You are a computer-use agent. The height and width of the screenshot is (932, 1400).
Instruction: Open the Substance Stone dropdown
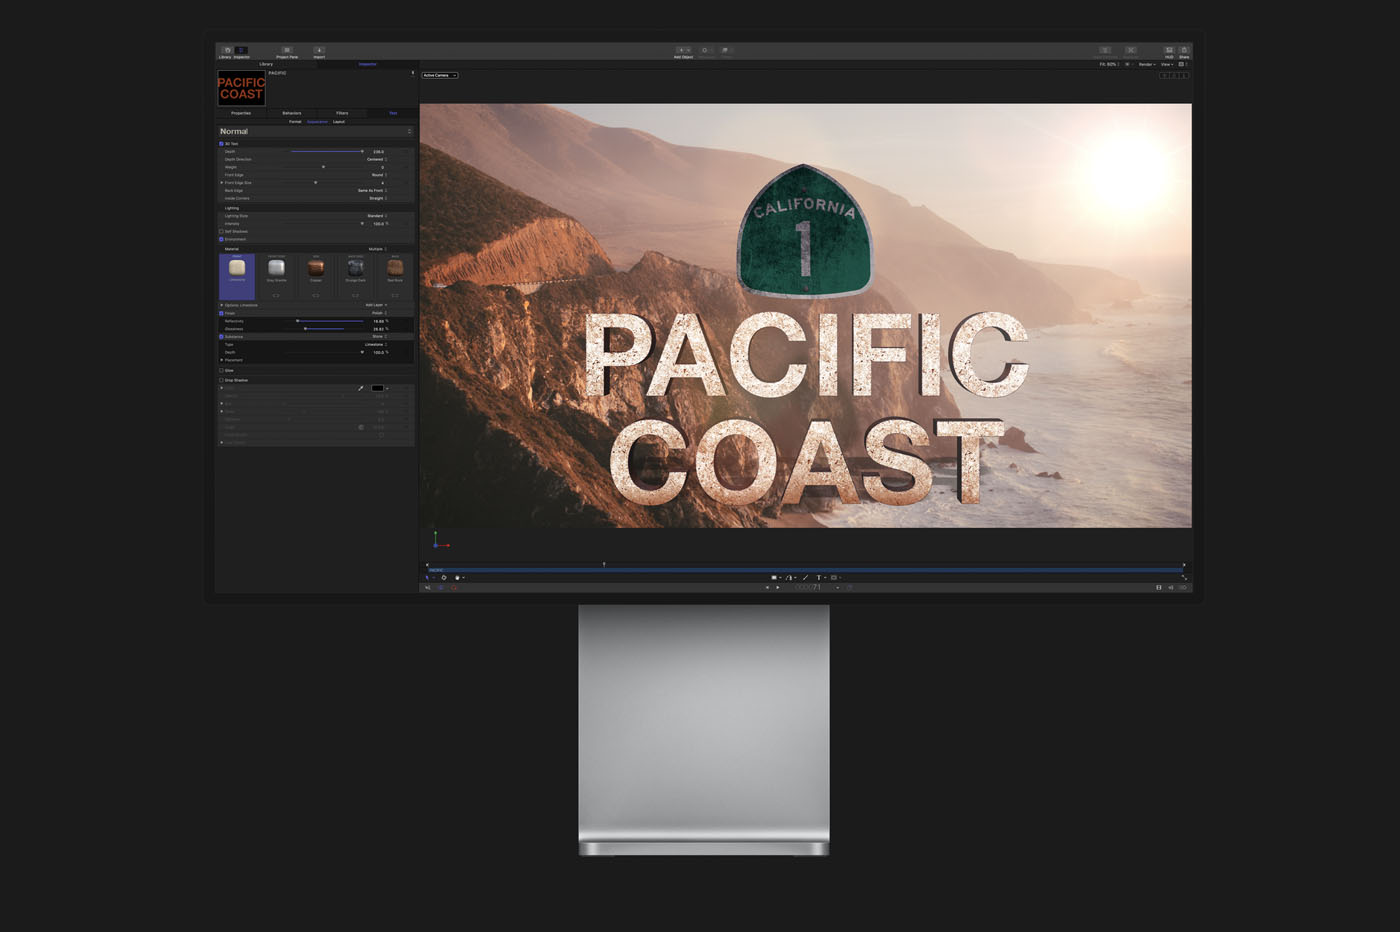coord(380,337)
